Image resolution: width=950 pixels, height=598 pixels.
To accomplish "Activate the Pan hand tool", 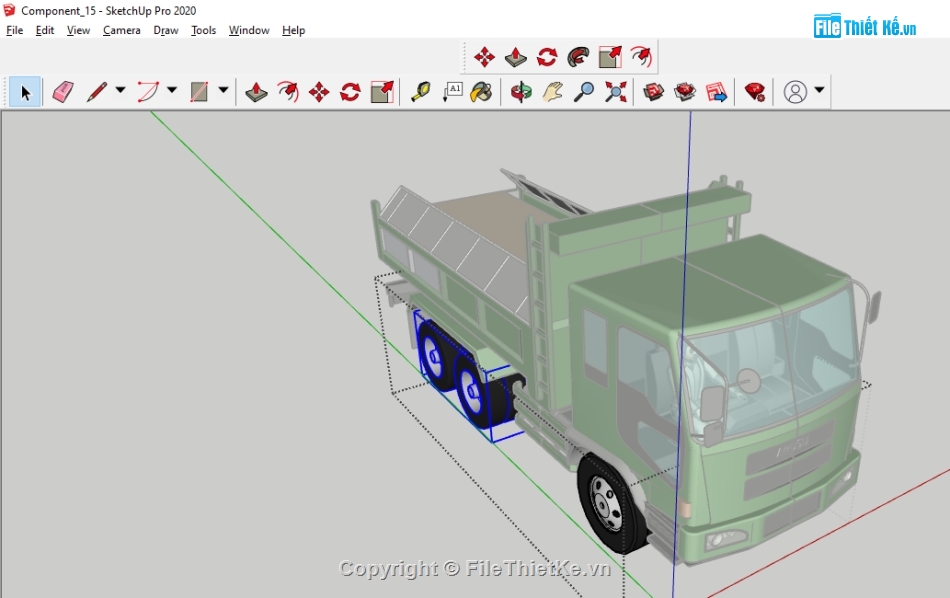I will (x=552, y=92).
